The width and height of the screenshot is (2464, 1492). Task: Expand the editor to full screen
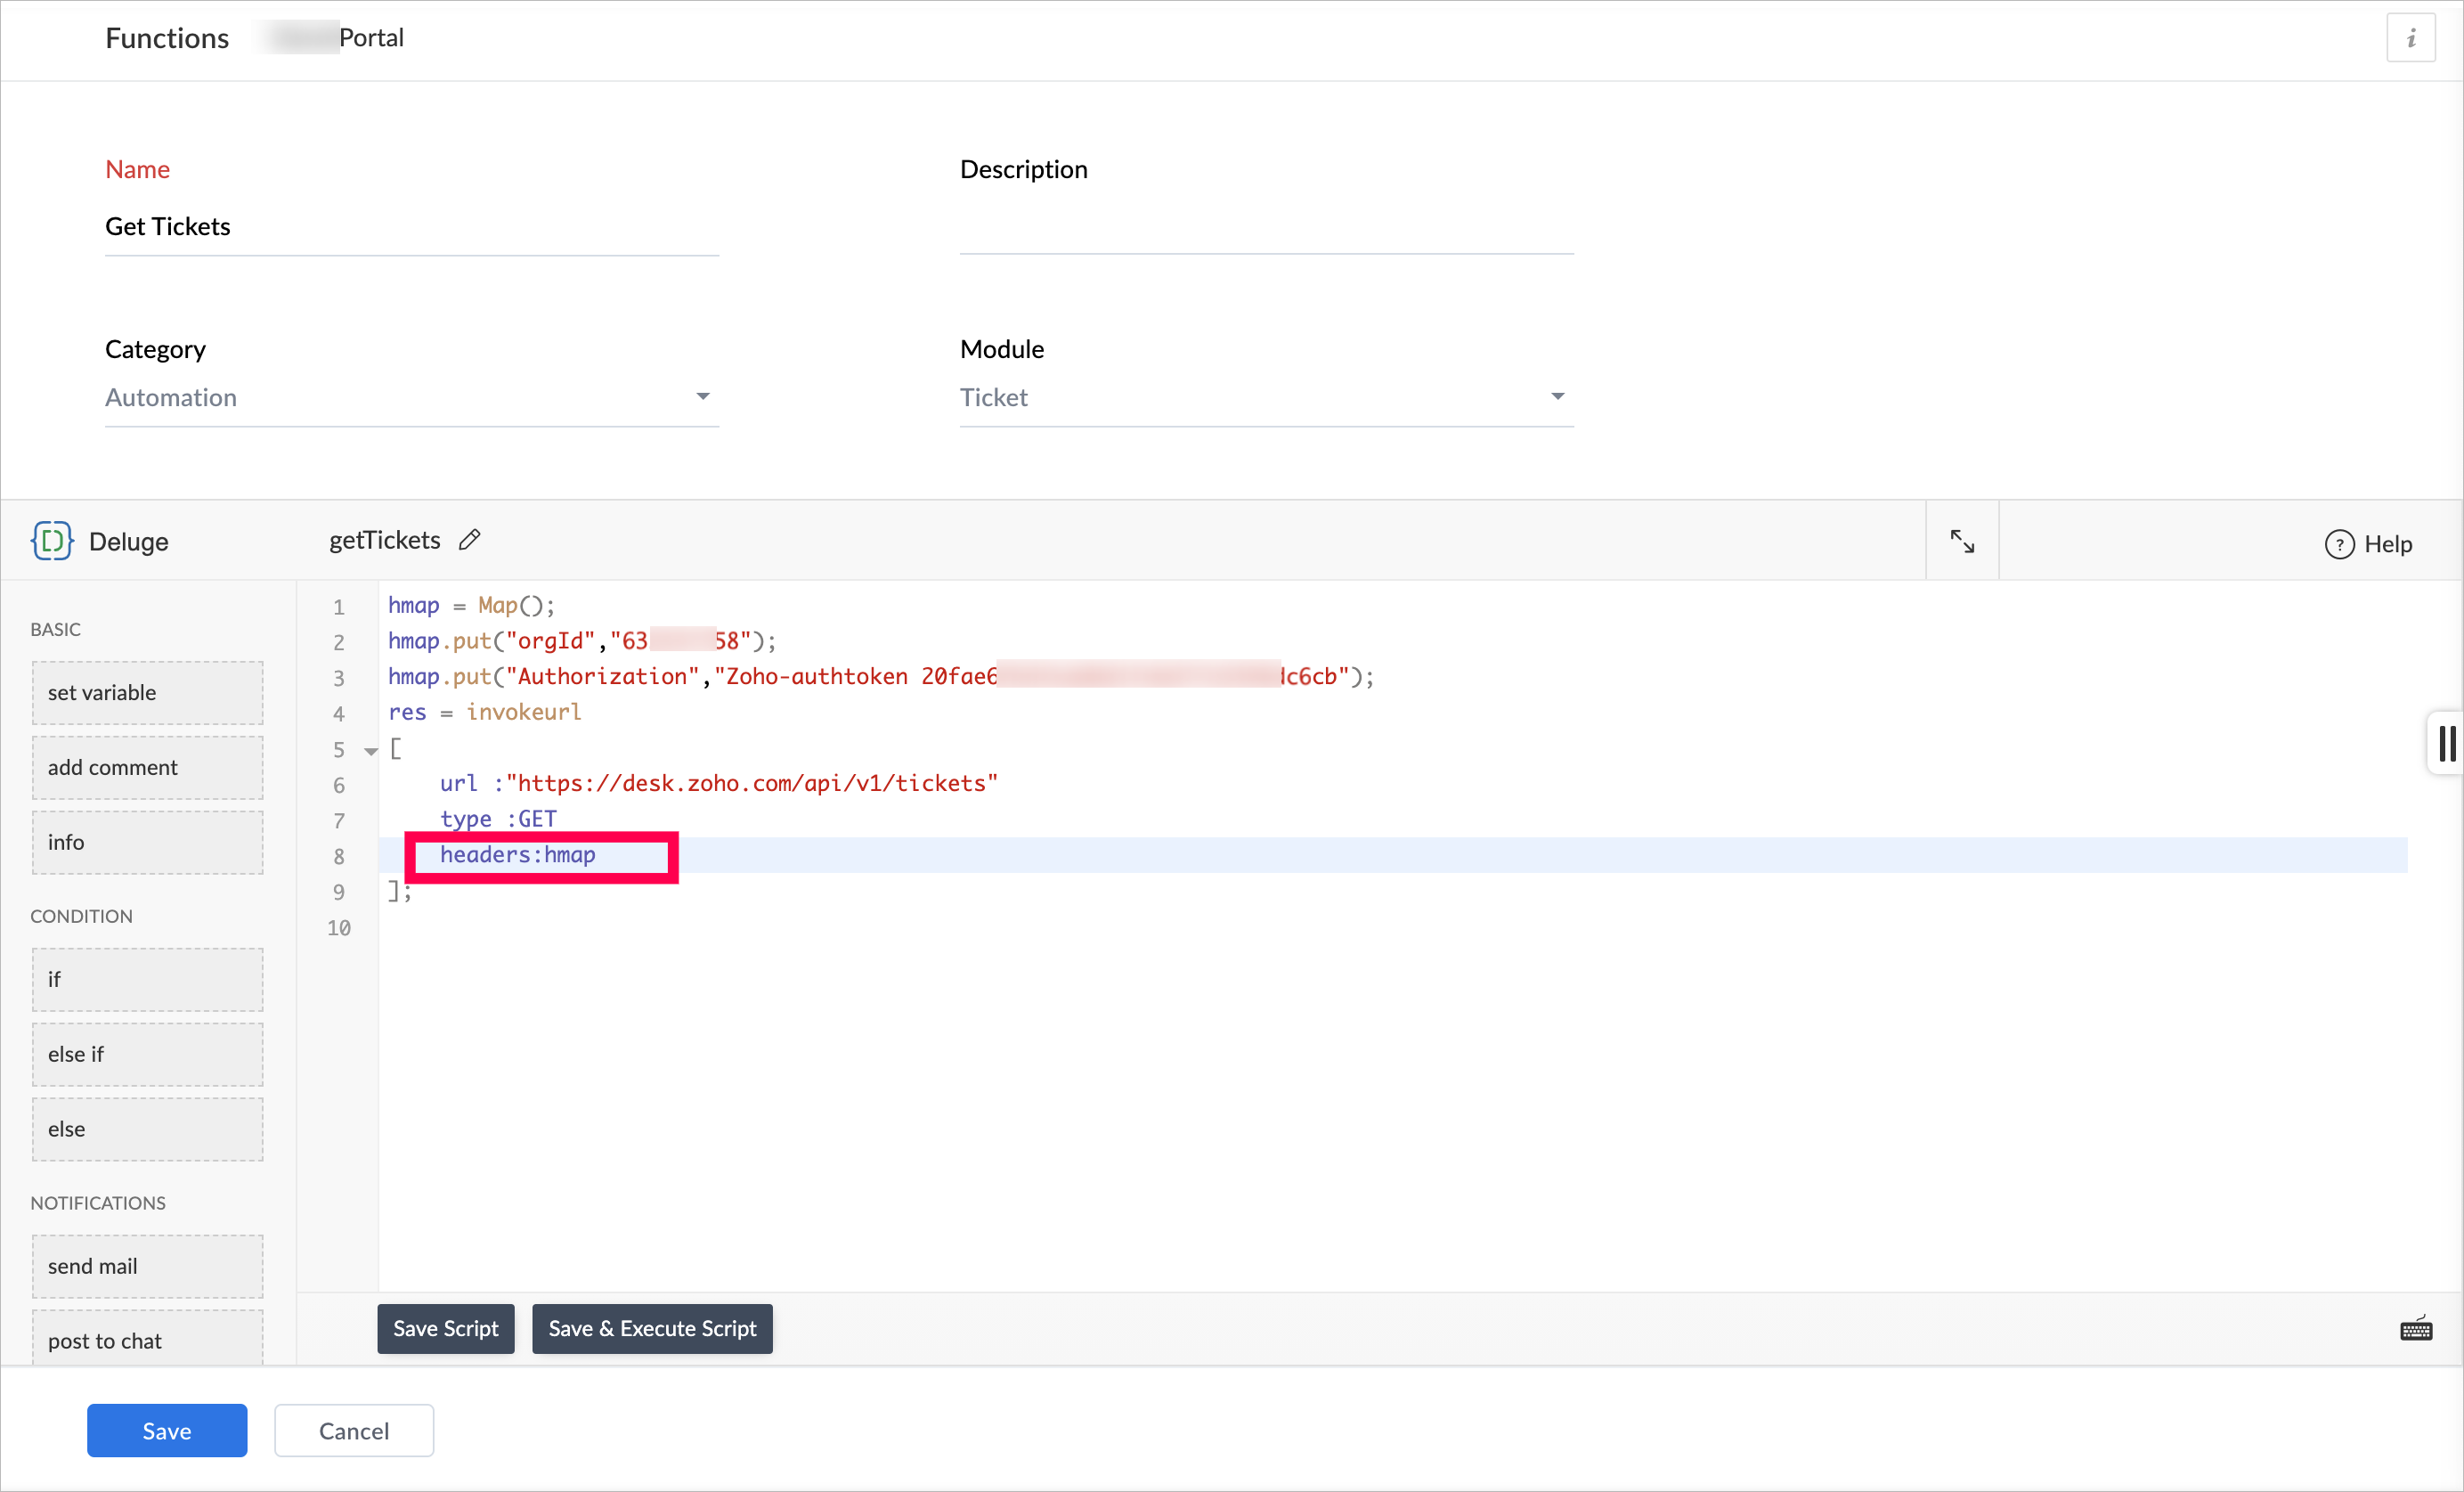[1961, 541]
